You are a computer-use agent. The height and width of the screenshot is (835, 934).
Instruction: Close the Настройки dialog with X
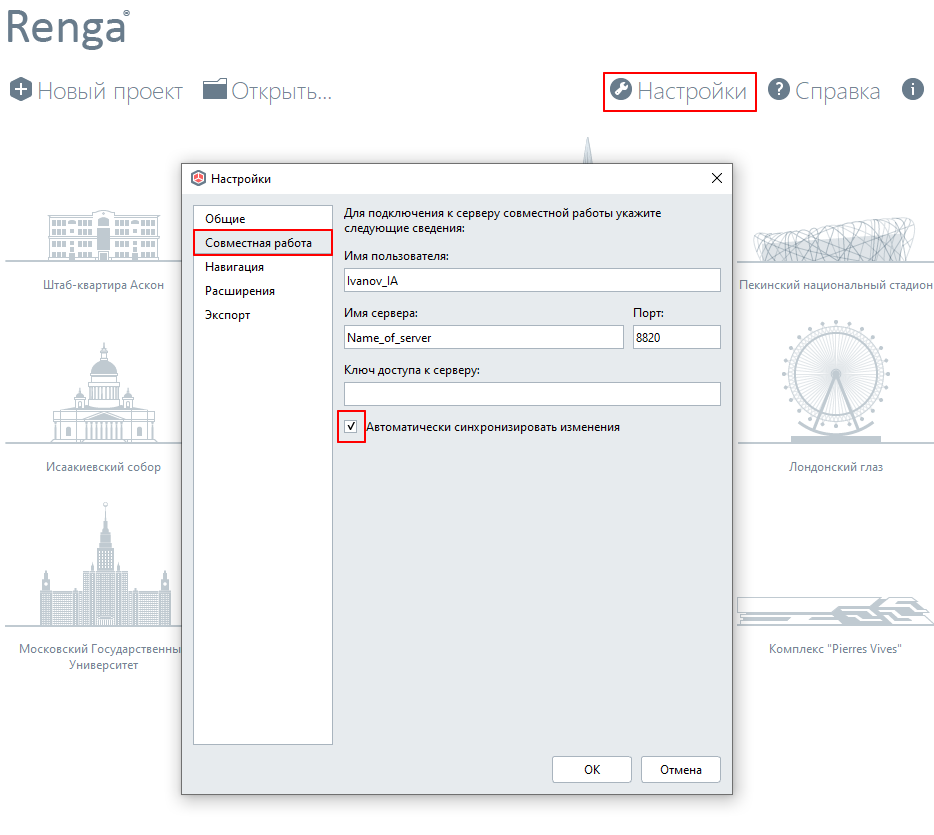coord(717,178)
